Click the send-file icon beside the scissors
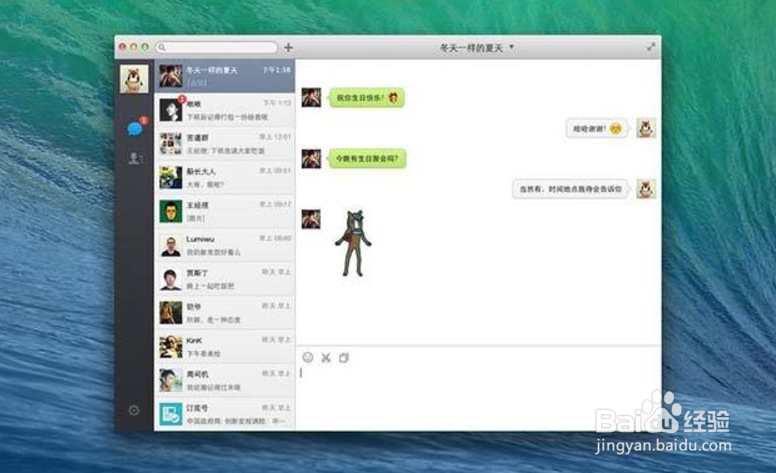Viewport: 776px width, 473px height. coord(344,357)
